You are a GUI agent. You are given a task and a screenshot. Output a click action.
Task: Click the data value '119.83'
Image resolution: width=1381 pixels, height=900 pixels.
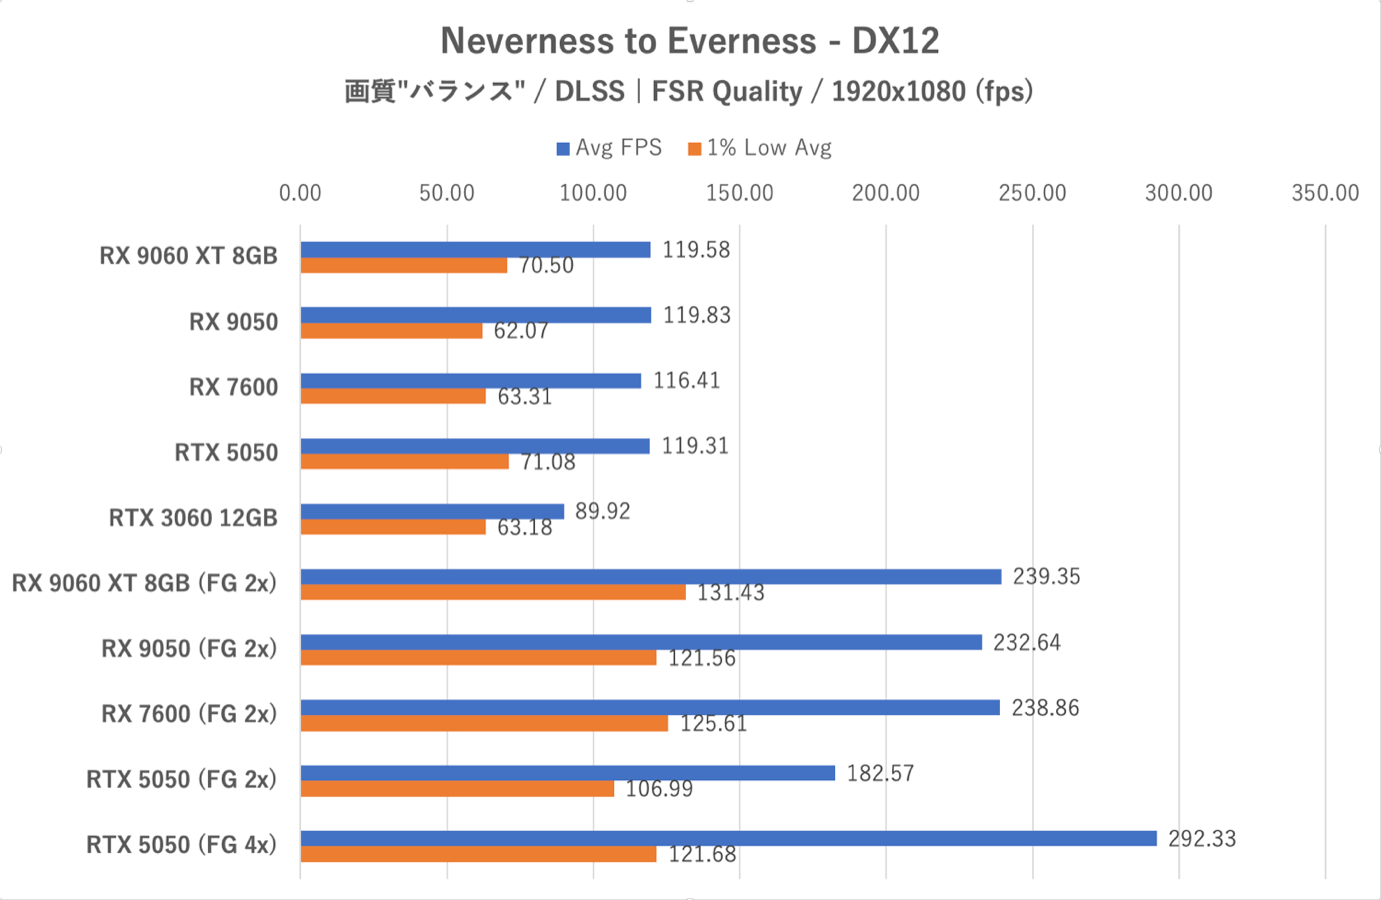(697, 315)
